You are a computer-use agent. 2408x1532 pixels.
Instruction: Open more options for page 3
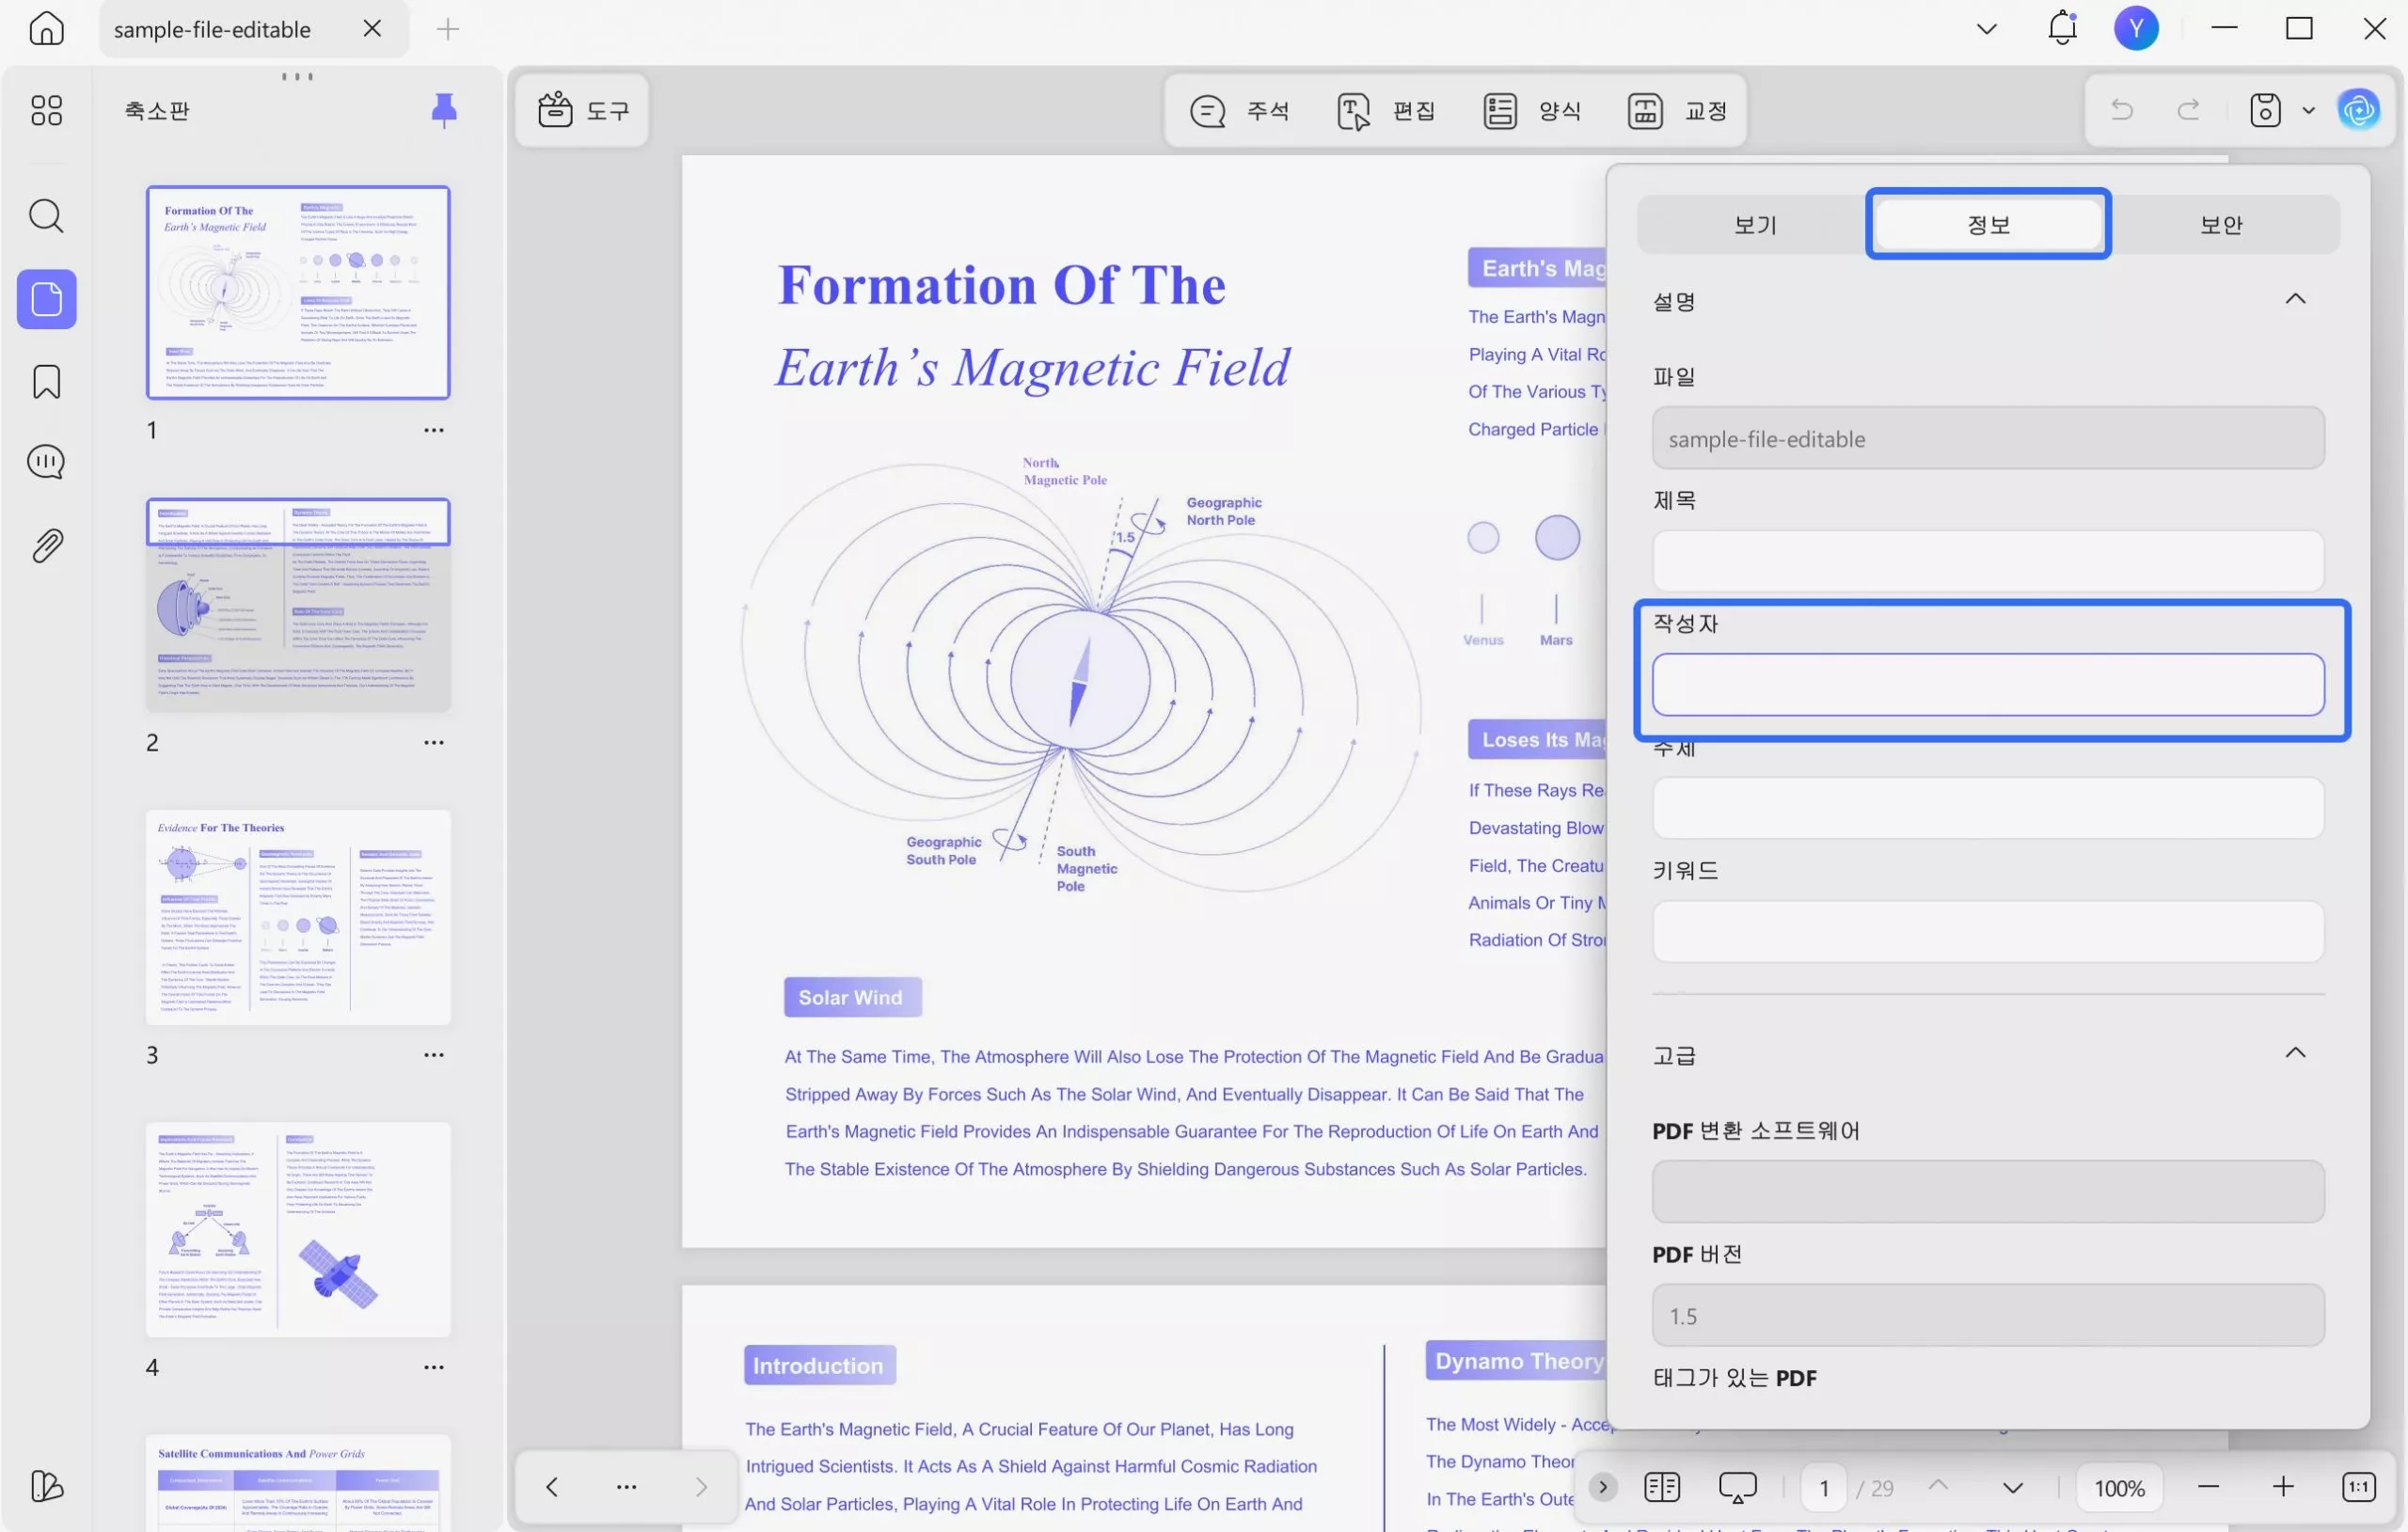point(433,1055)
